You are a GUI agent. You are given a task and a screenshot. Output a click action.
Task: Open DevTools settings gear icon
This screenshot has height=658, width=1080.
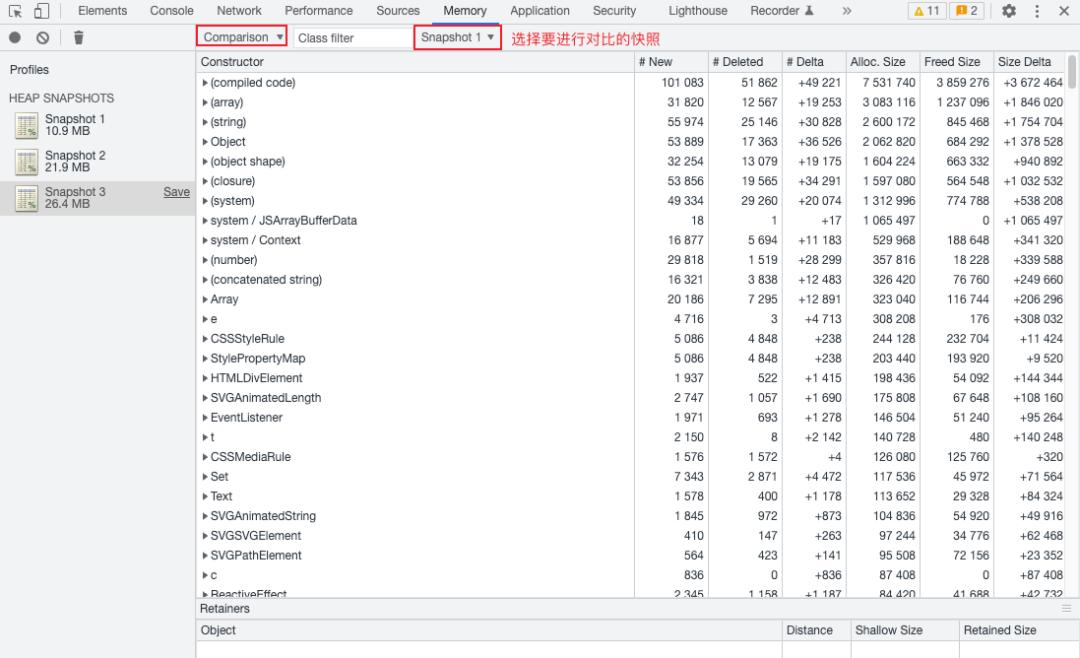pos(1009,11)
